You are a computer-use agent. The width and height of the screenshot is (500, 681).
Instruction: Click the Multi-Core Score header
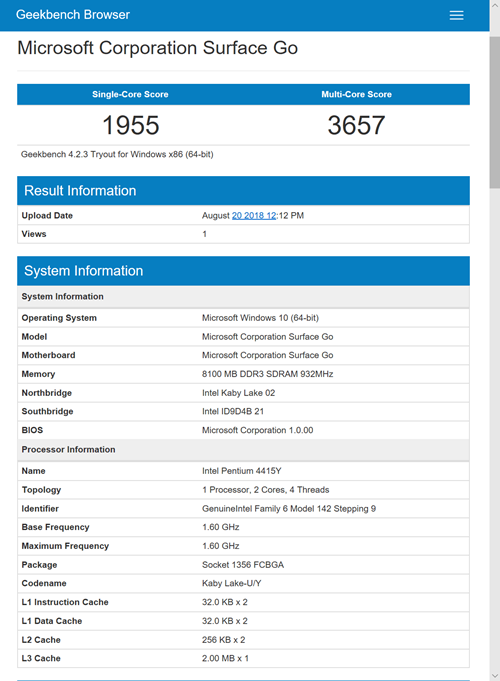pyautogui.click(x=357, y=94)
